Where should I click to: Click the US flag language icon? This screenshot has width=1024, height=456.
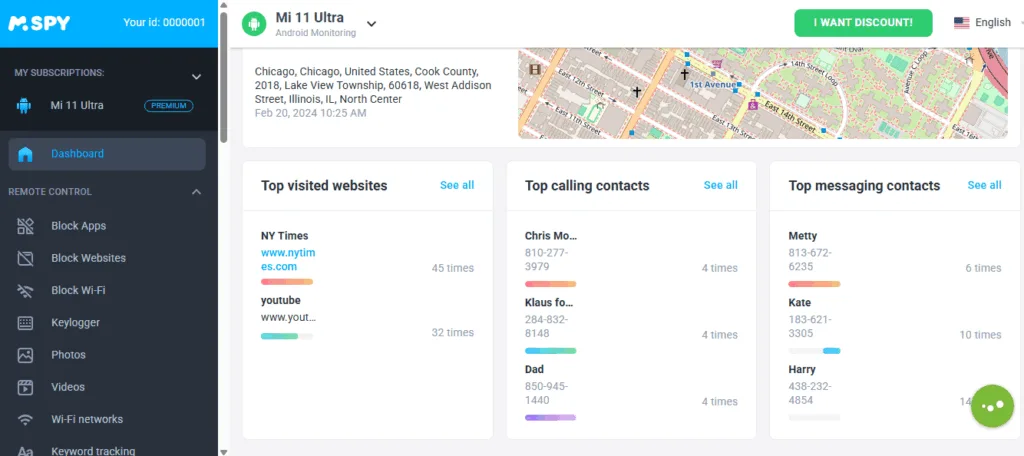961,23
